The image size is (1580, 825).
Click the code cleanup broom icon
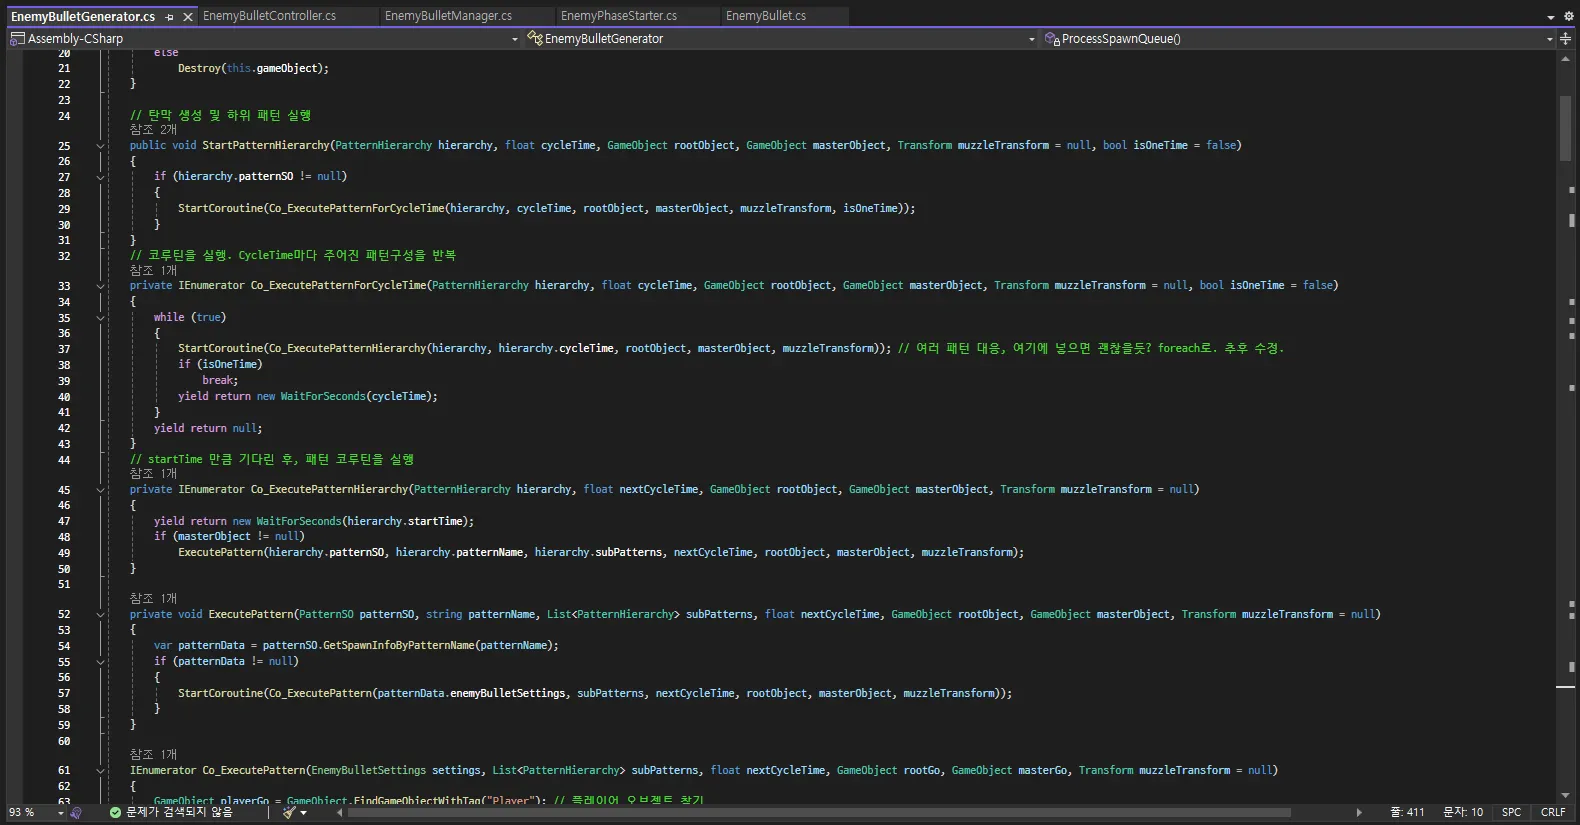pos(289,813)
